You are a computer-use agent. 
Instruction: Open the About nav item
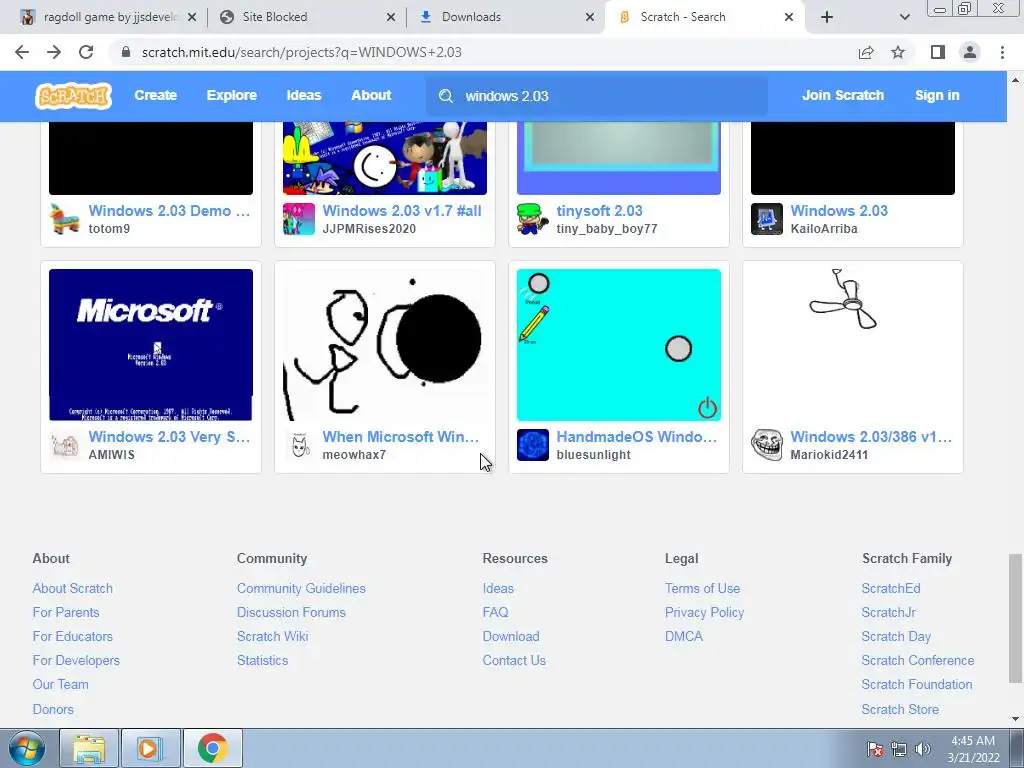coord(371,95)
